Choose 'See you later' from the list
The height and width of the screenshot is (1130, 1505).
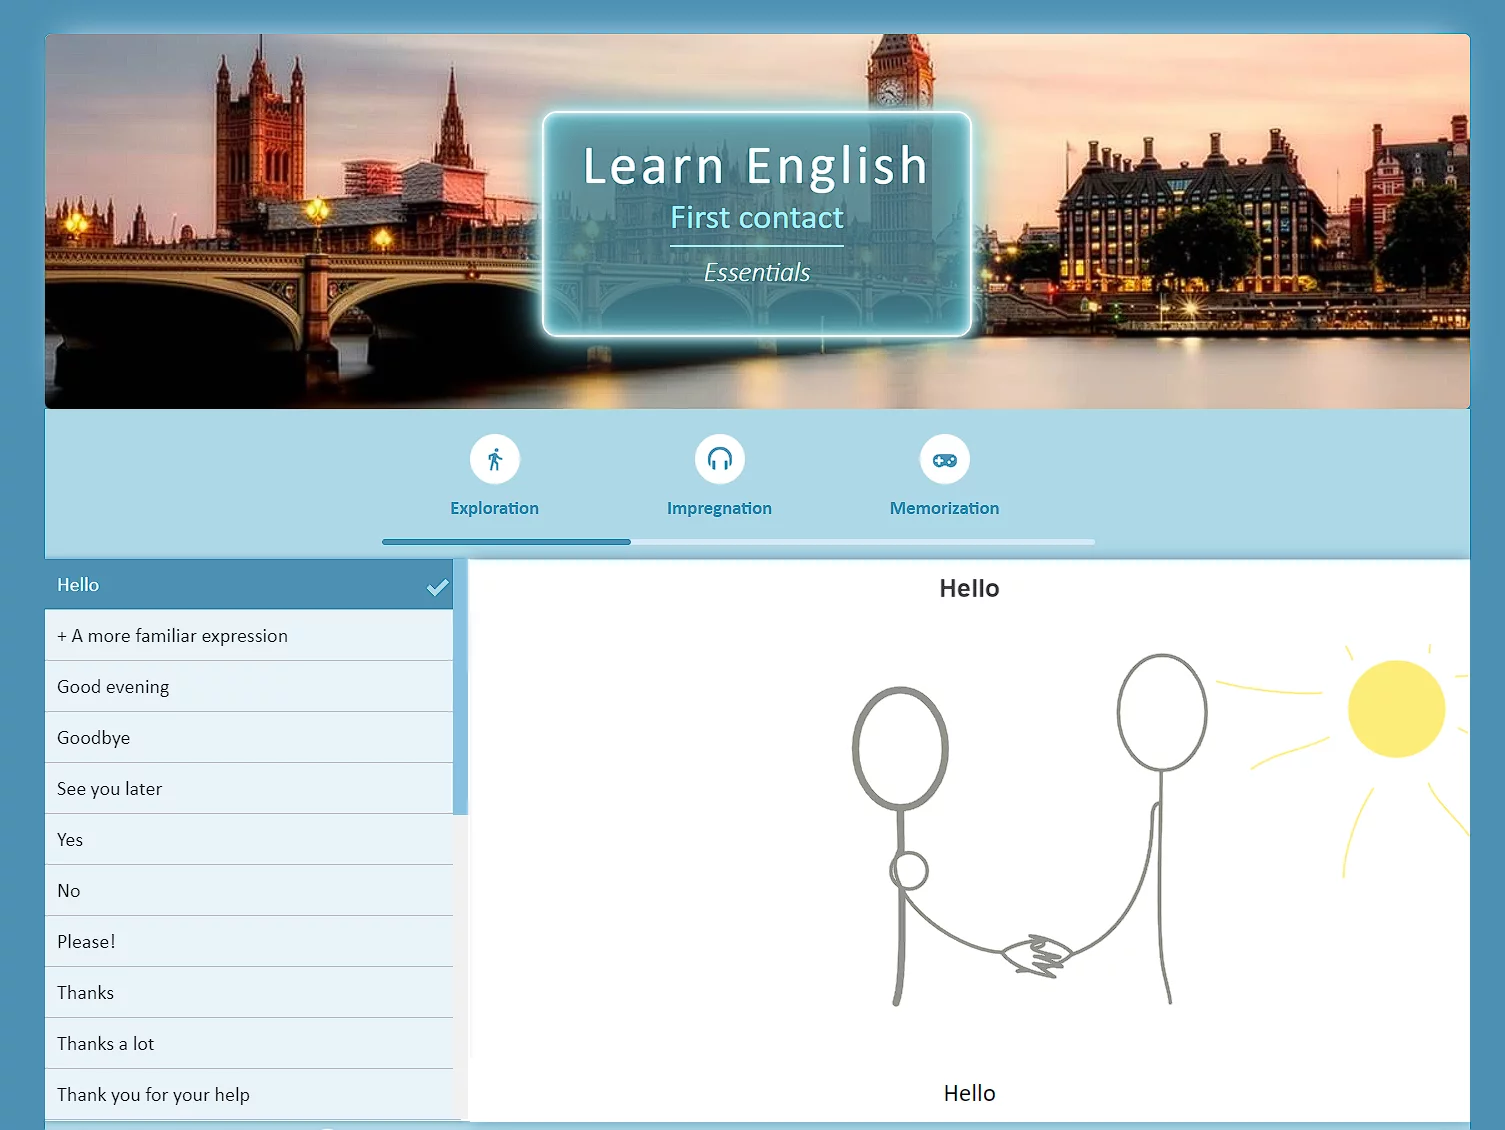pos(109,789)
